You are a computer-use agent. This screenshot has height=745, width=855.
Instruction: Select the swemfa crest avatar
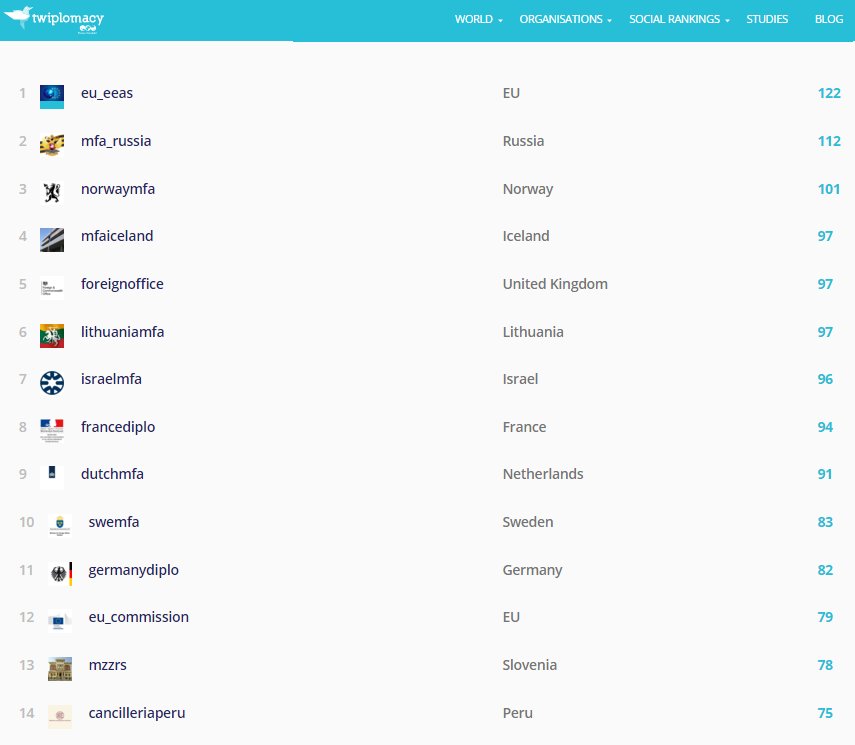[59, 526]
